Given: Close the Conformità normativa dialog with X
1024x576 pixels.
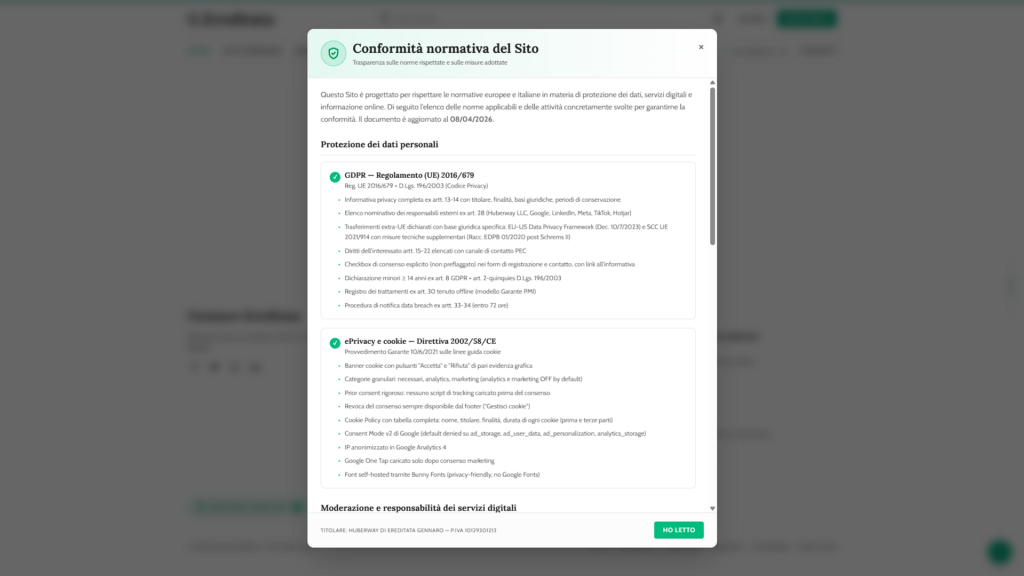Looking at the screenshot, I should tap(701, 47).
